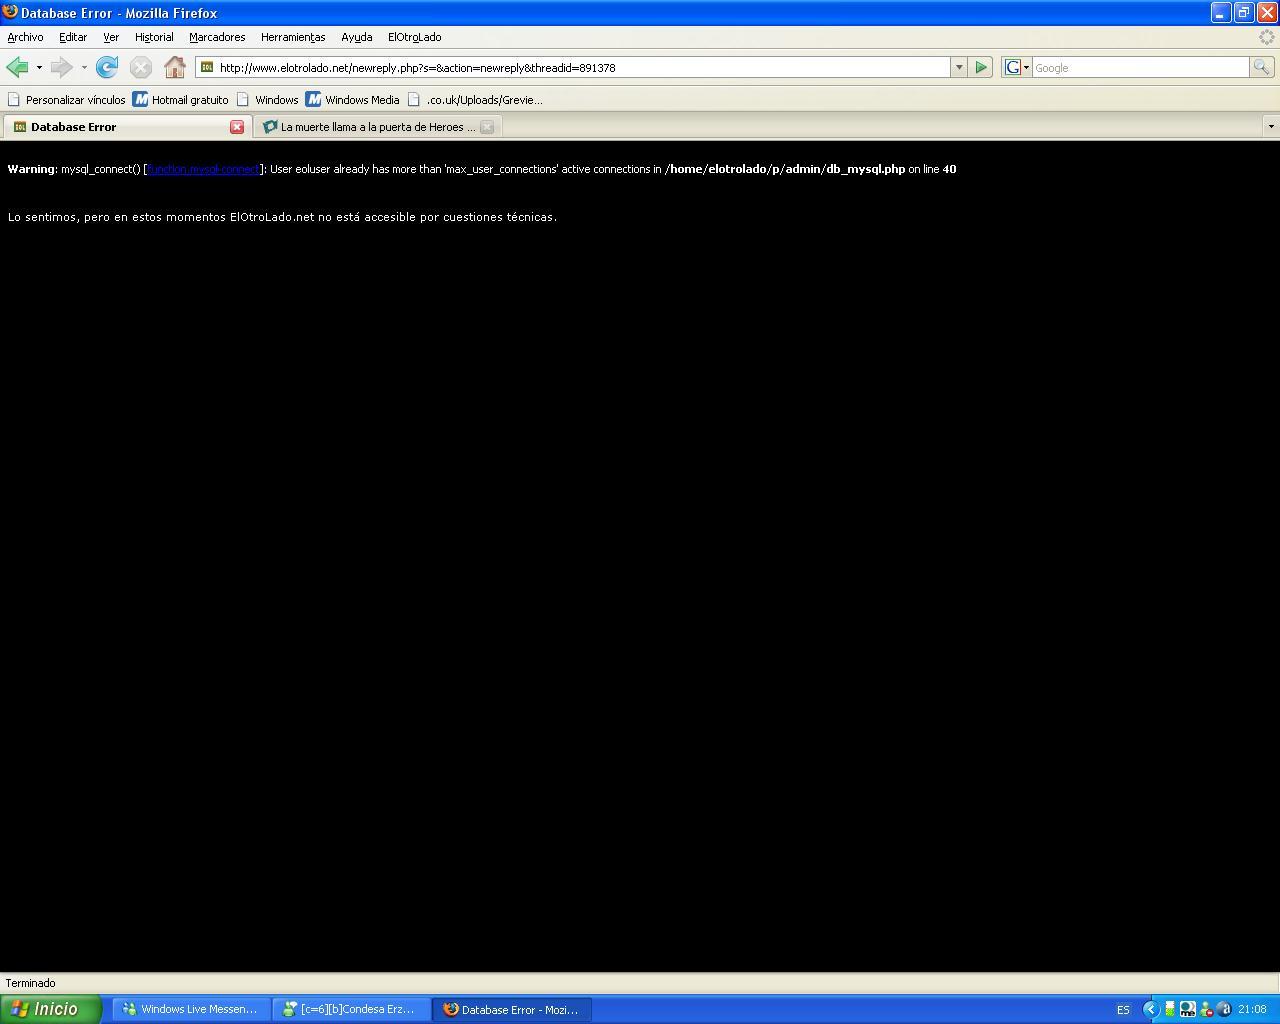Open the ElOtroLado menu
This screenshot has height=1024, width=1280.
(414, 37)
